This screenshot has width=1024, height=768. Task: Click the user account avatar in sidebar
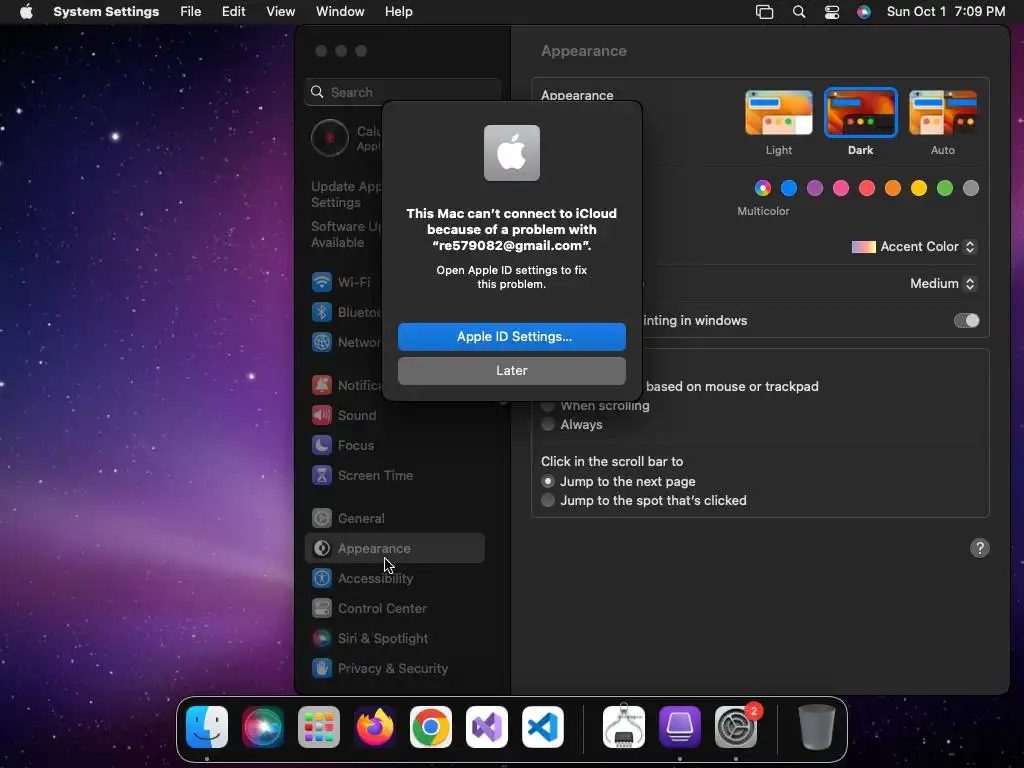330,138
